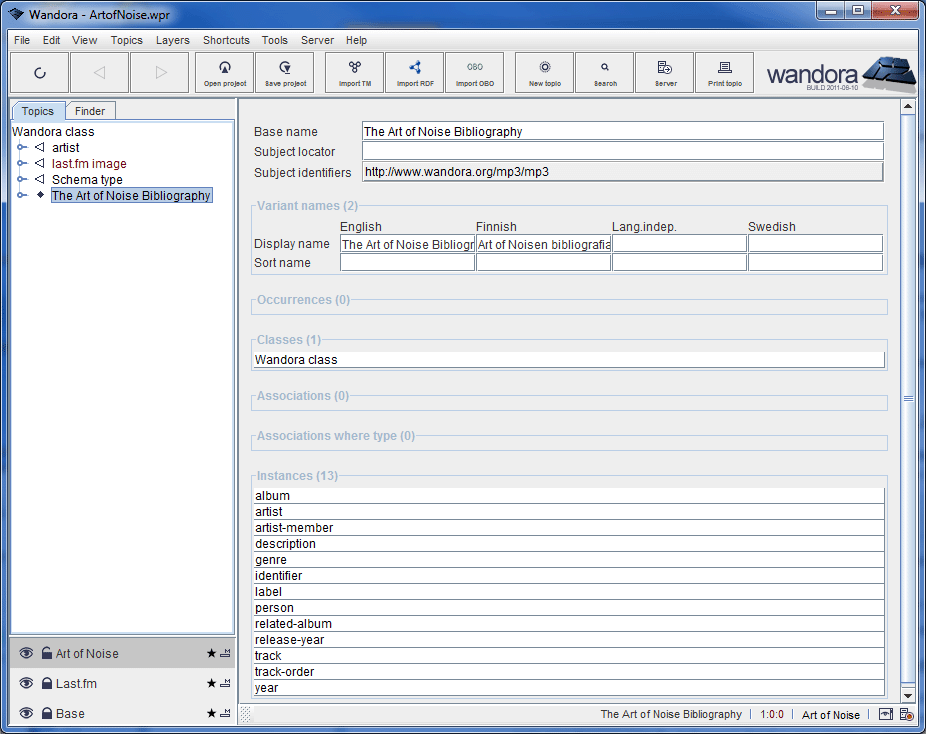
Task: Toggle visibility eye of Art of Noise layer
Action: coord(27,653)
